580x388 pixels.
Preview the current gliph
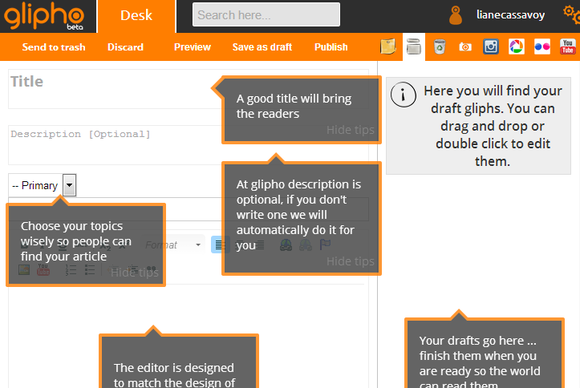pyautogui.click(x=192, y=47)
